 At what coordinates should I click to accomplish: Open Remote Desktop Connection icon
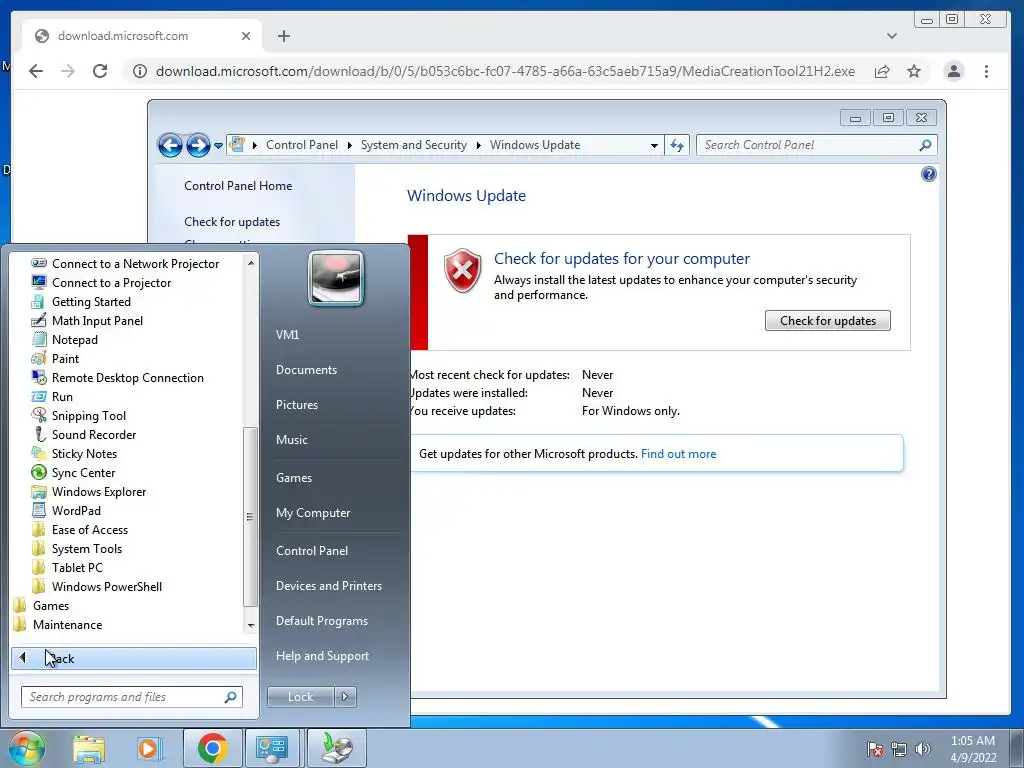point(39,377)
